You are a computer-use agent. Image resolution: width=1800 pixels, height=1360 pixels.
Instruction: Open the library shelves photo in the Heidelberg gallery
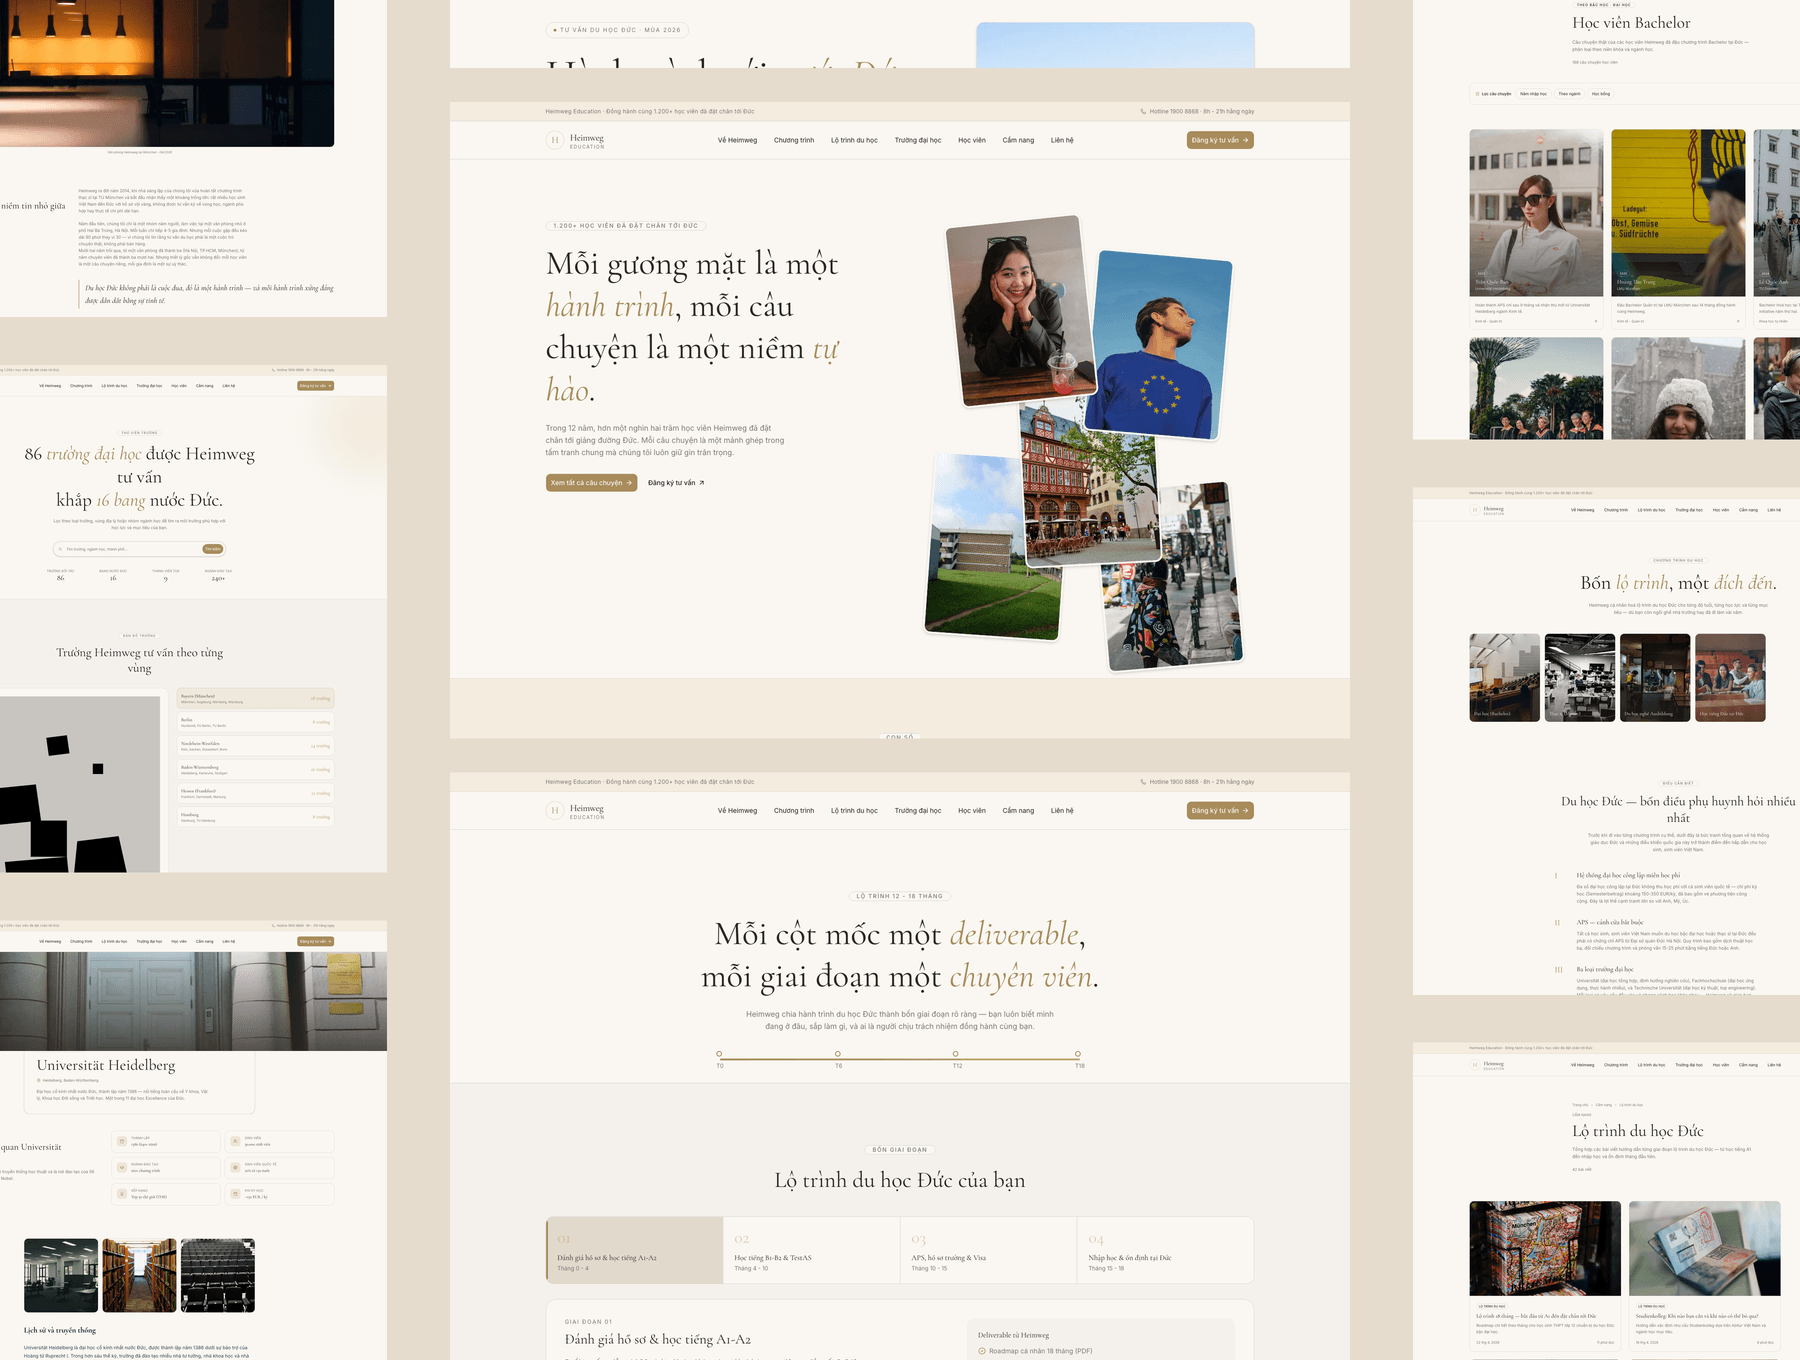139,1275
